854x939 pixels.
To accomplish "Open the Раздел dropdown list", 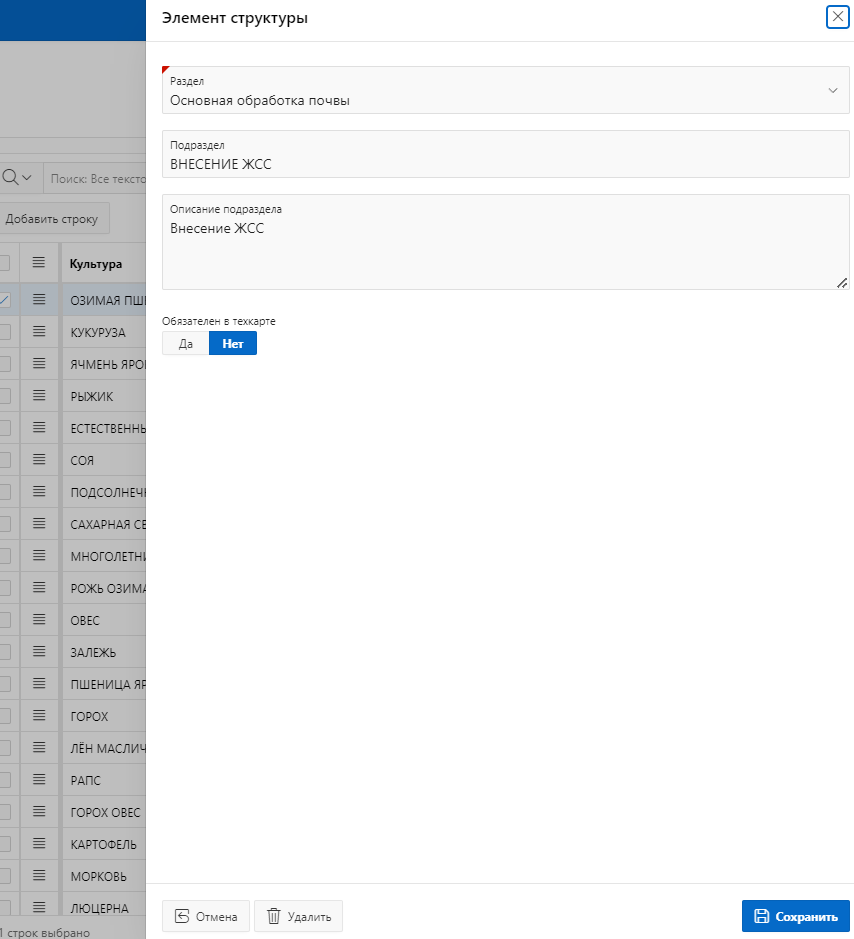I will pos(832,90).
